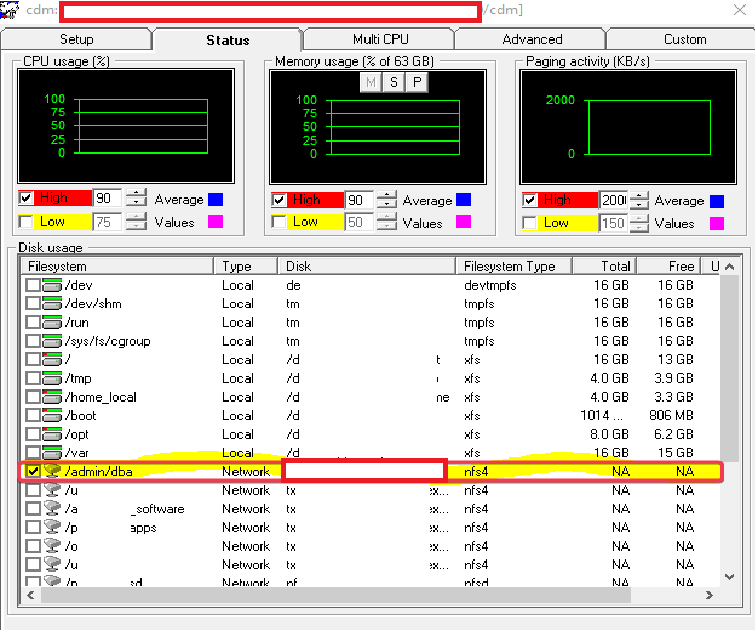Sort by the Filesystem Type column header
This screenshot has width=755, height=630.
[x=514, y=266]
